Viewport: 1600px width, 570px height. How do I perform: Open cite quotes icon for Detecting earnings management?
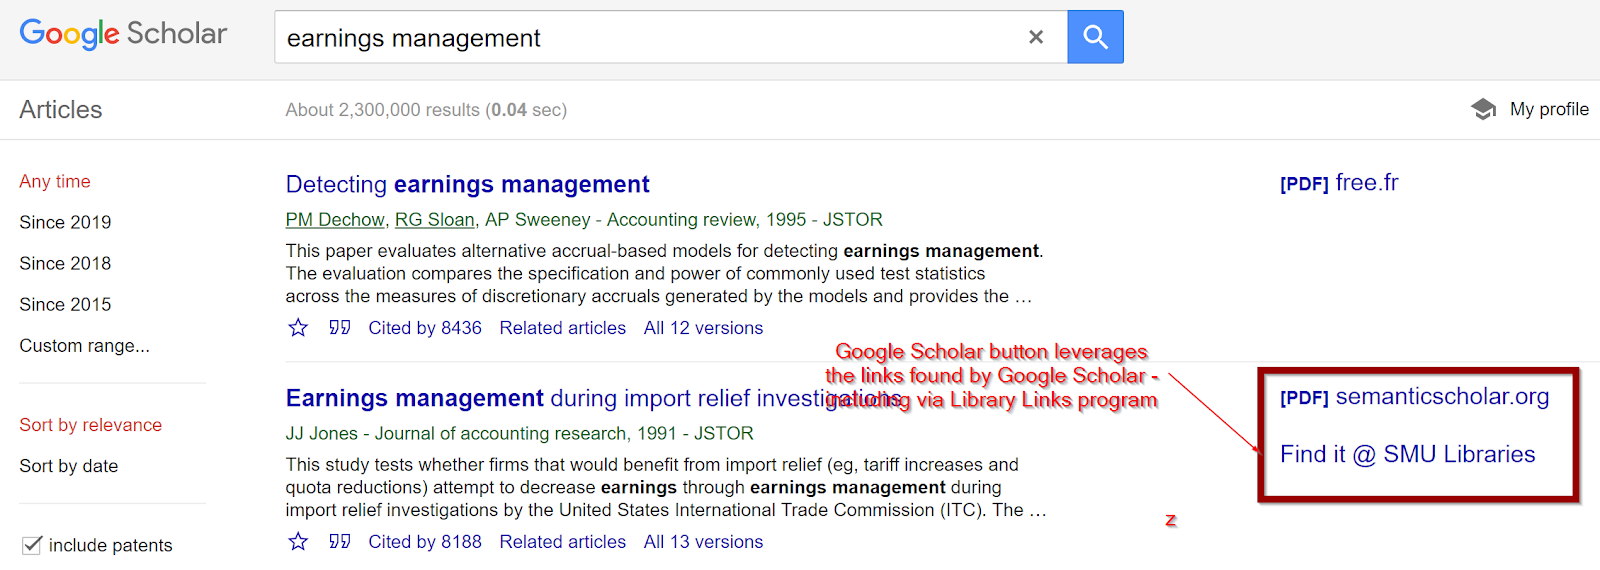click(340, 327)
